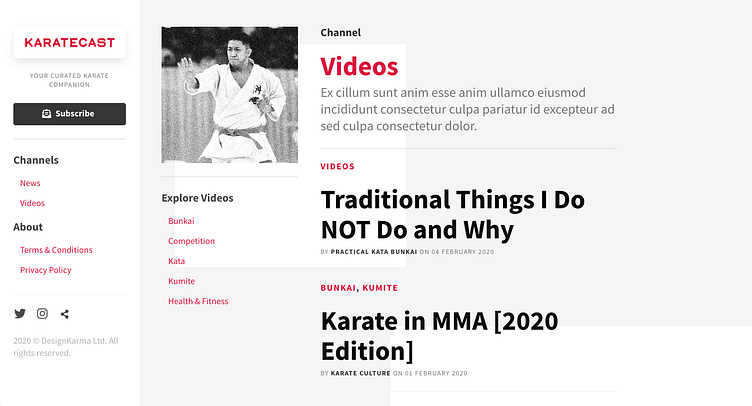Open the News channel link
Screen dimensions: 752x406
coord(30,183)
